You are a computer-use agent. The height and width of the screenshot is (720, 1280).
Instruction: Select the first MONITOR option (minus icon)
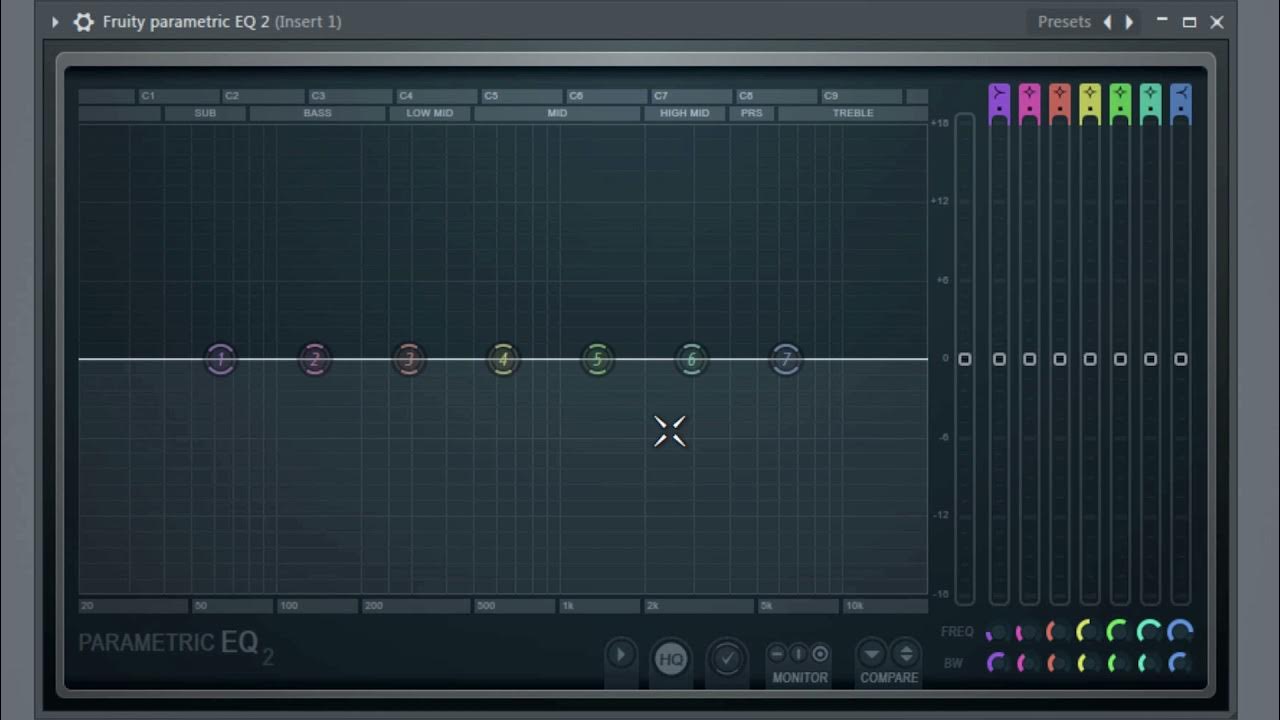[777, 654]
